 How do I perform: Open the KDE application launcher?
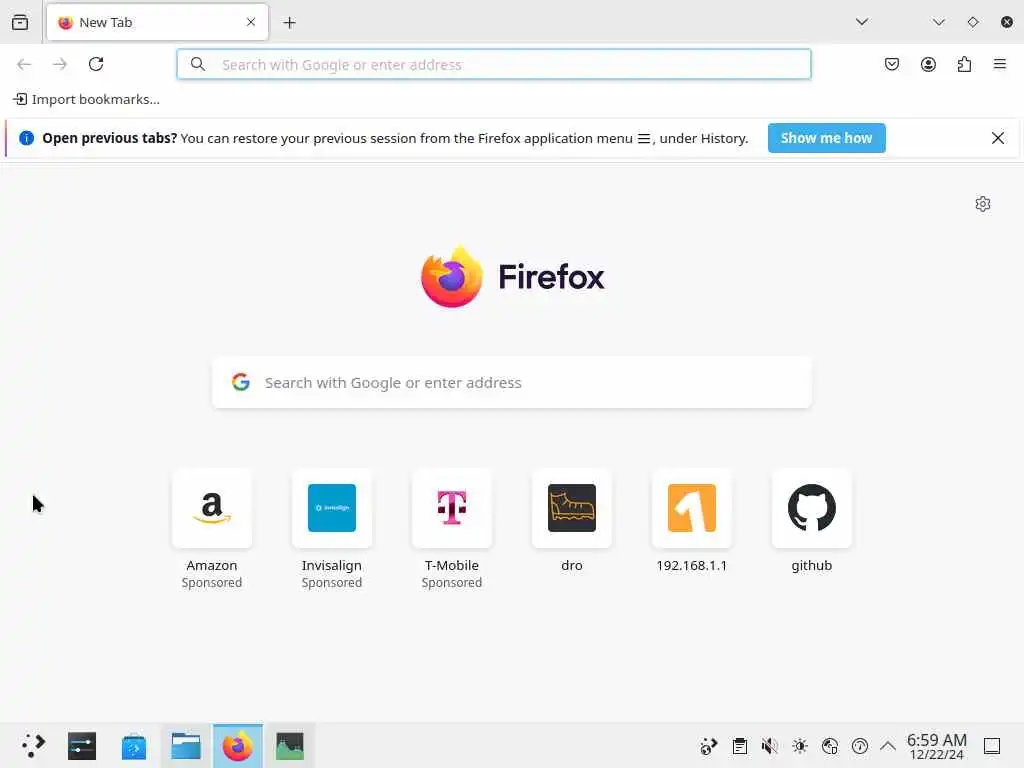pos(33,746)
